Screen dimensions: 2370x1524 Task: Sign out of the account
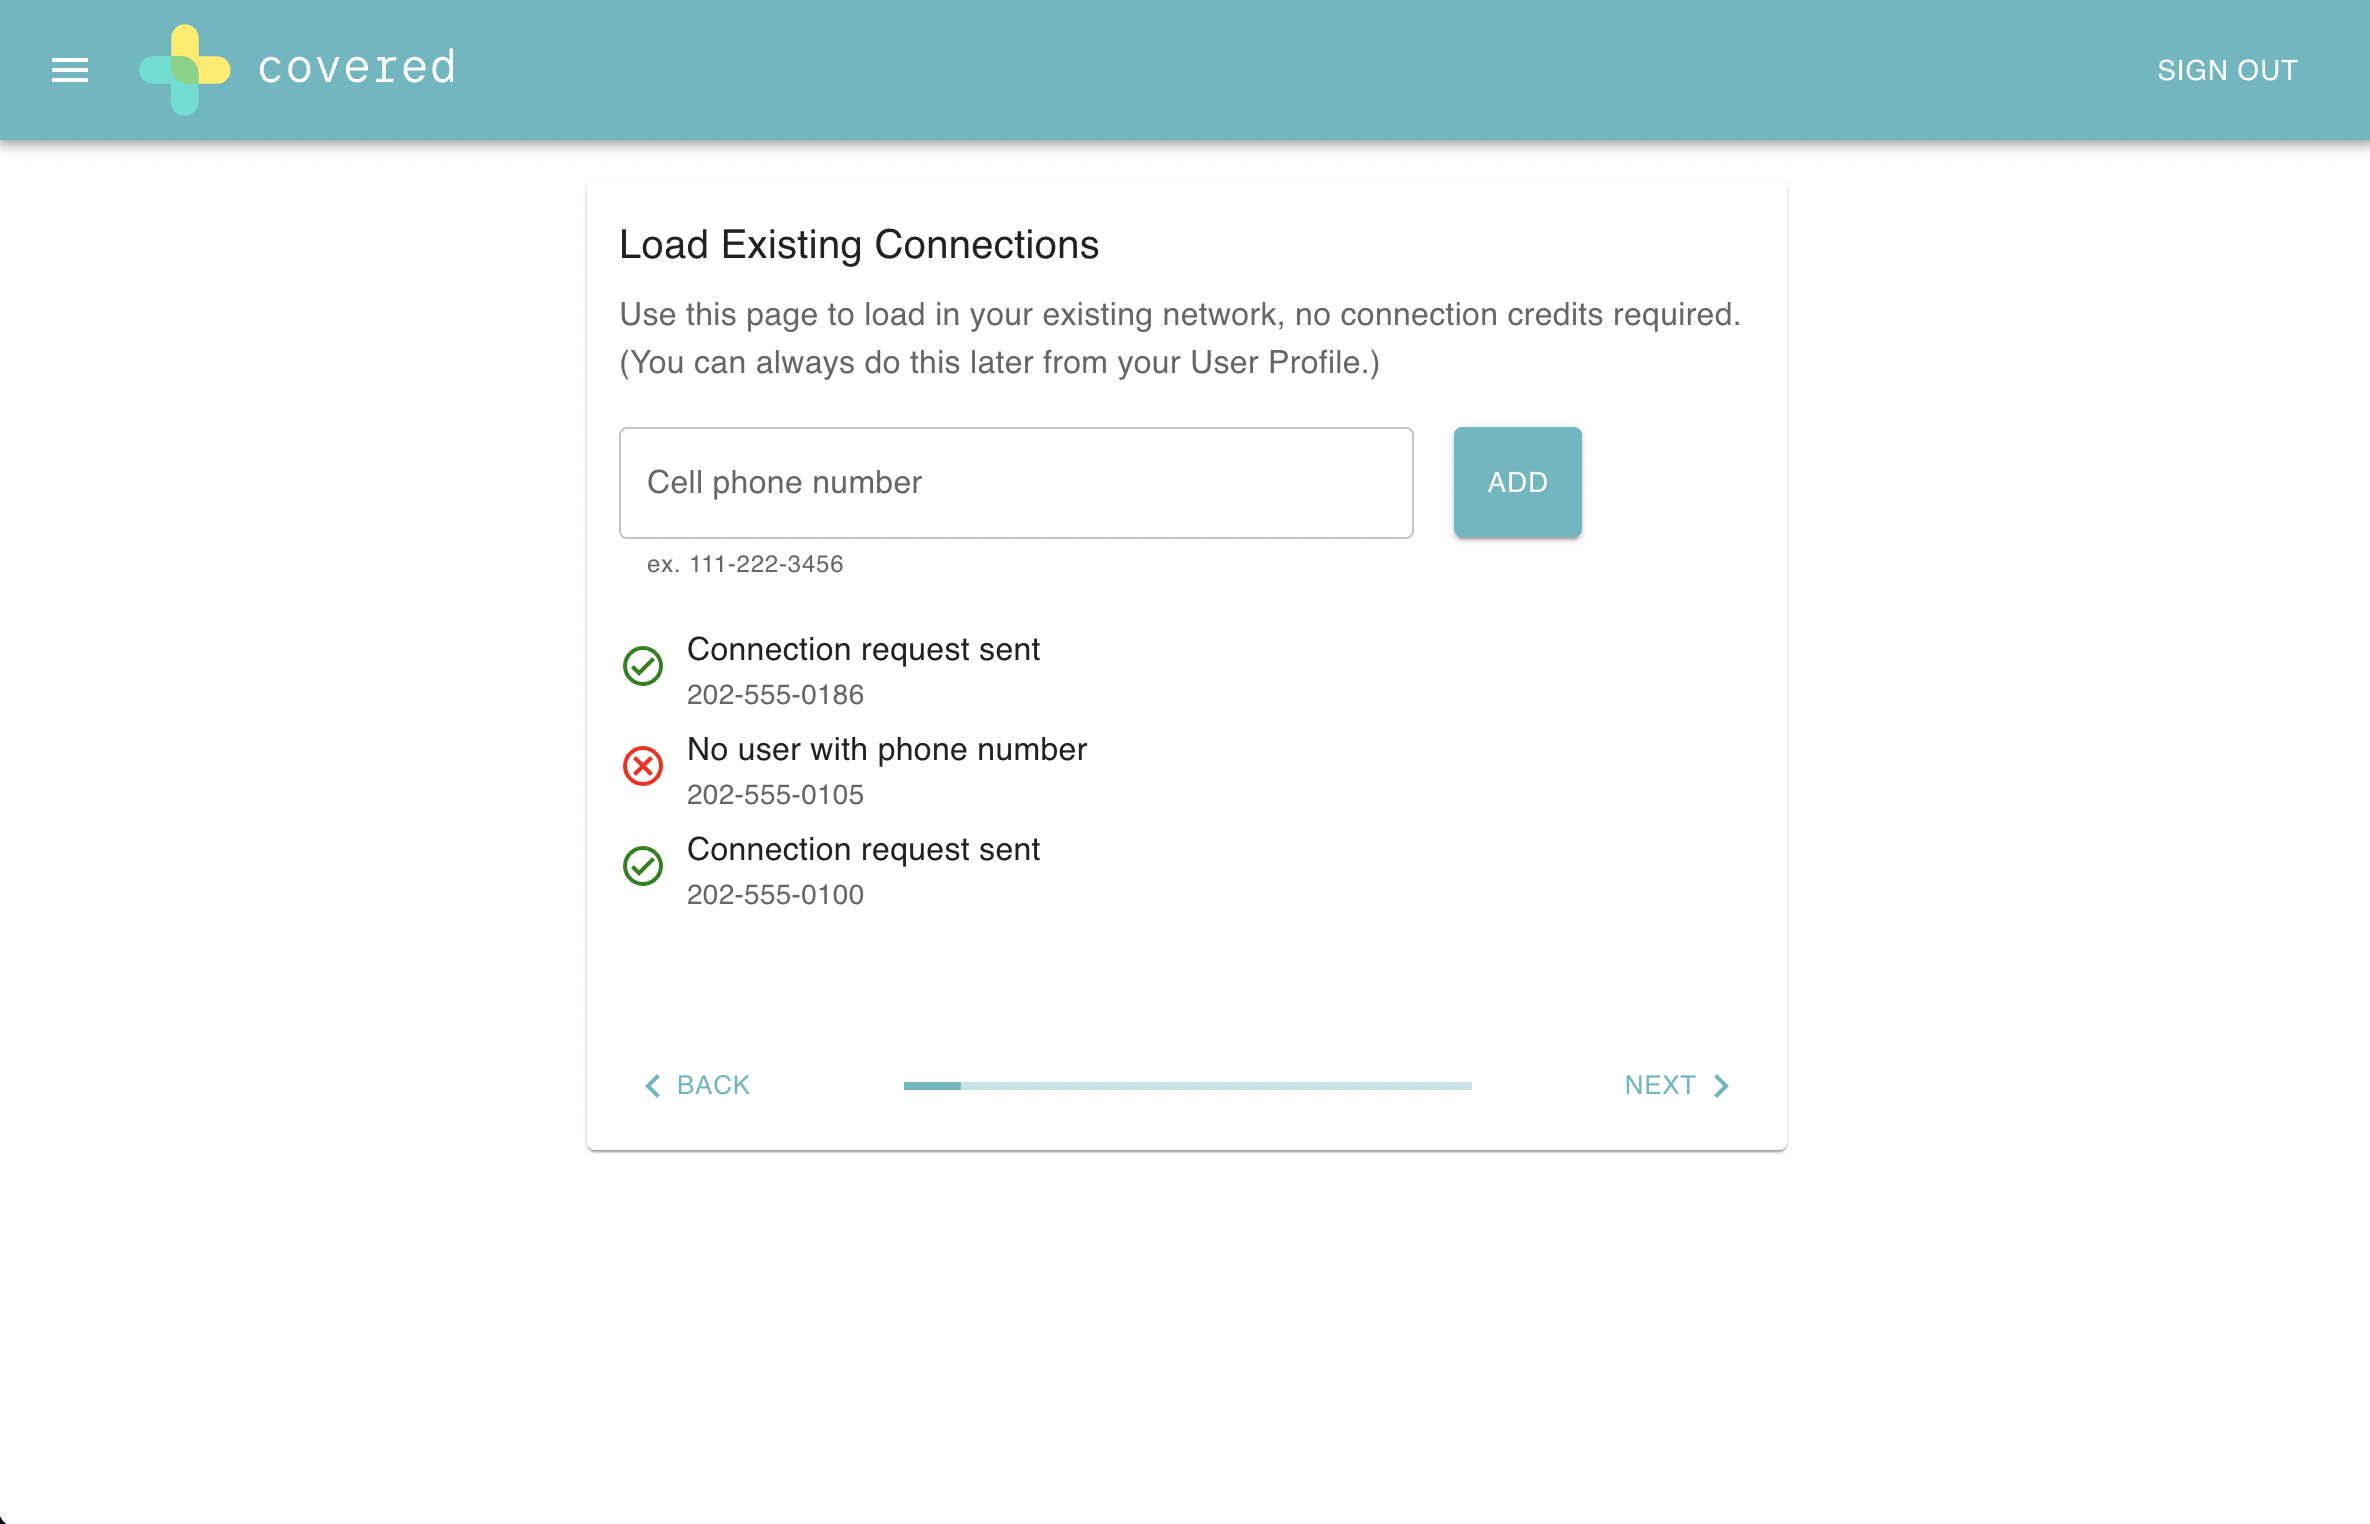[2227, 70]
